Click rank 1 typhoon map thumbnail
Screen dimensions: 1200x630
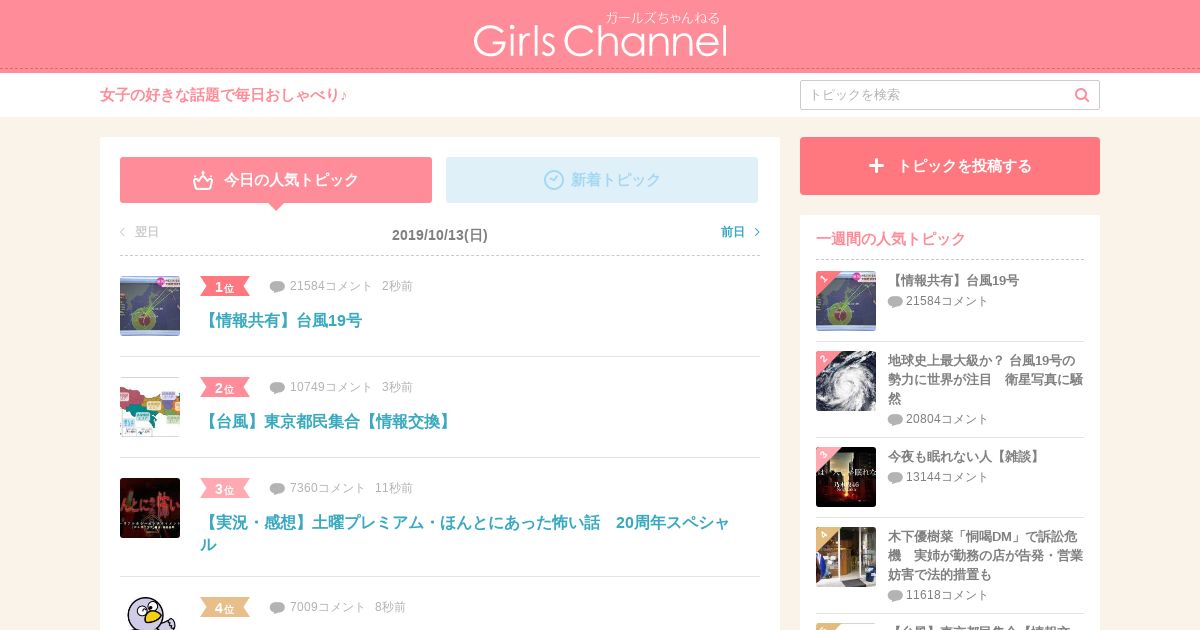click(x=150, y=306)
